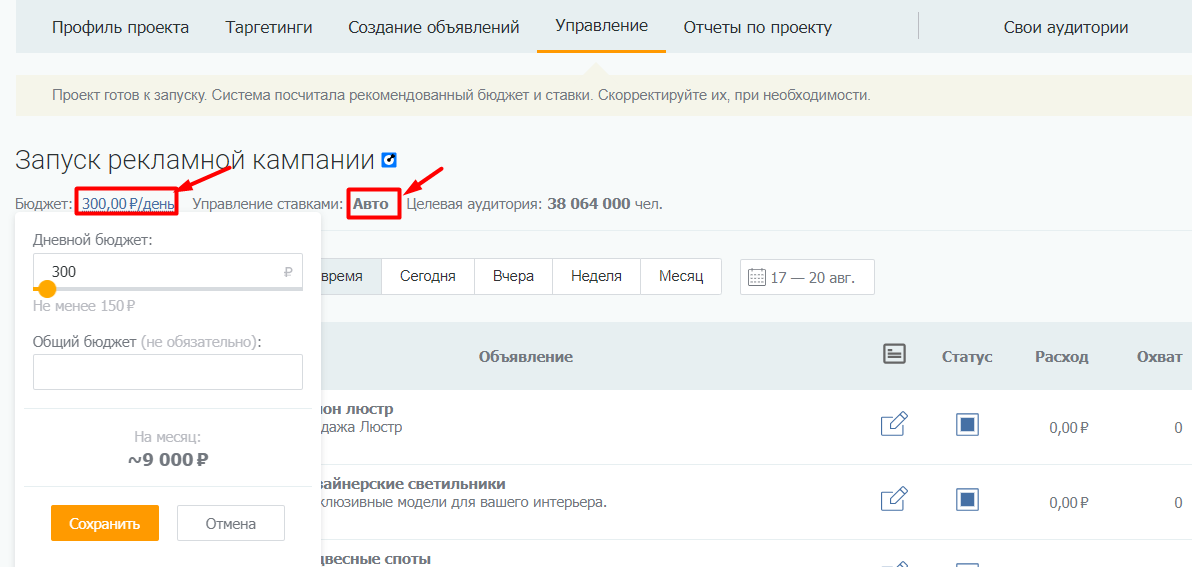The height and width of the screenshot is (567, 1192).
Task: Edit the first ad with pencil icon
Action: click(x=893, y=425)
